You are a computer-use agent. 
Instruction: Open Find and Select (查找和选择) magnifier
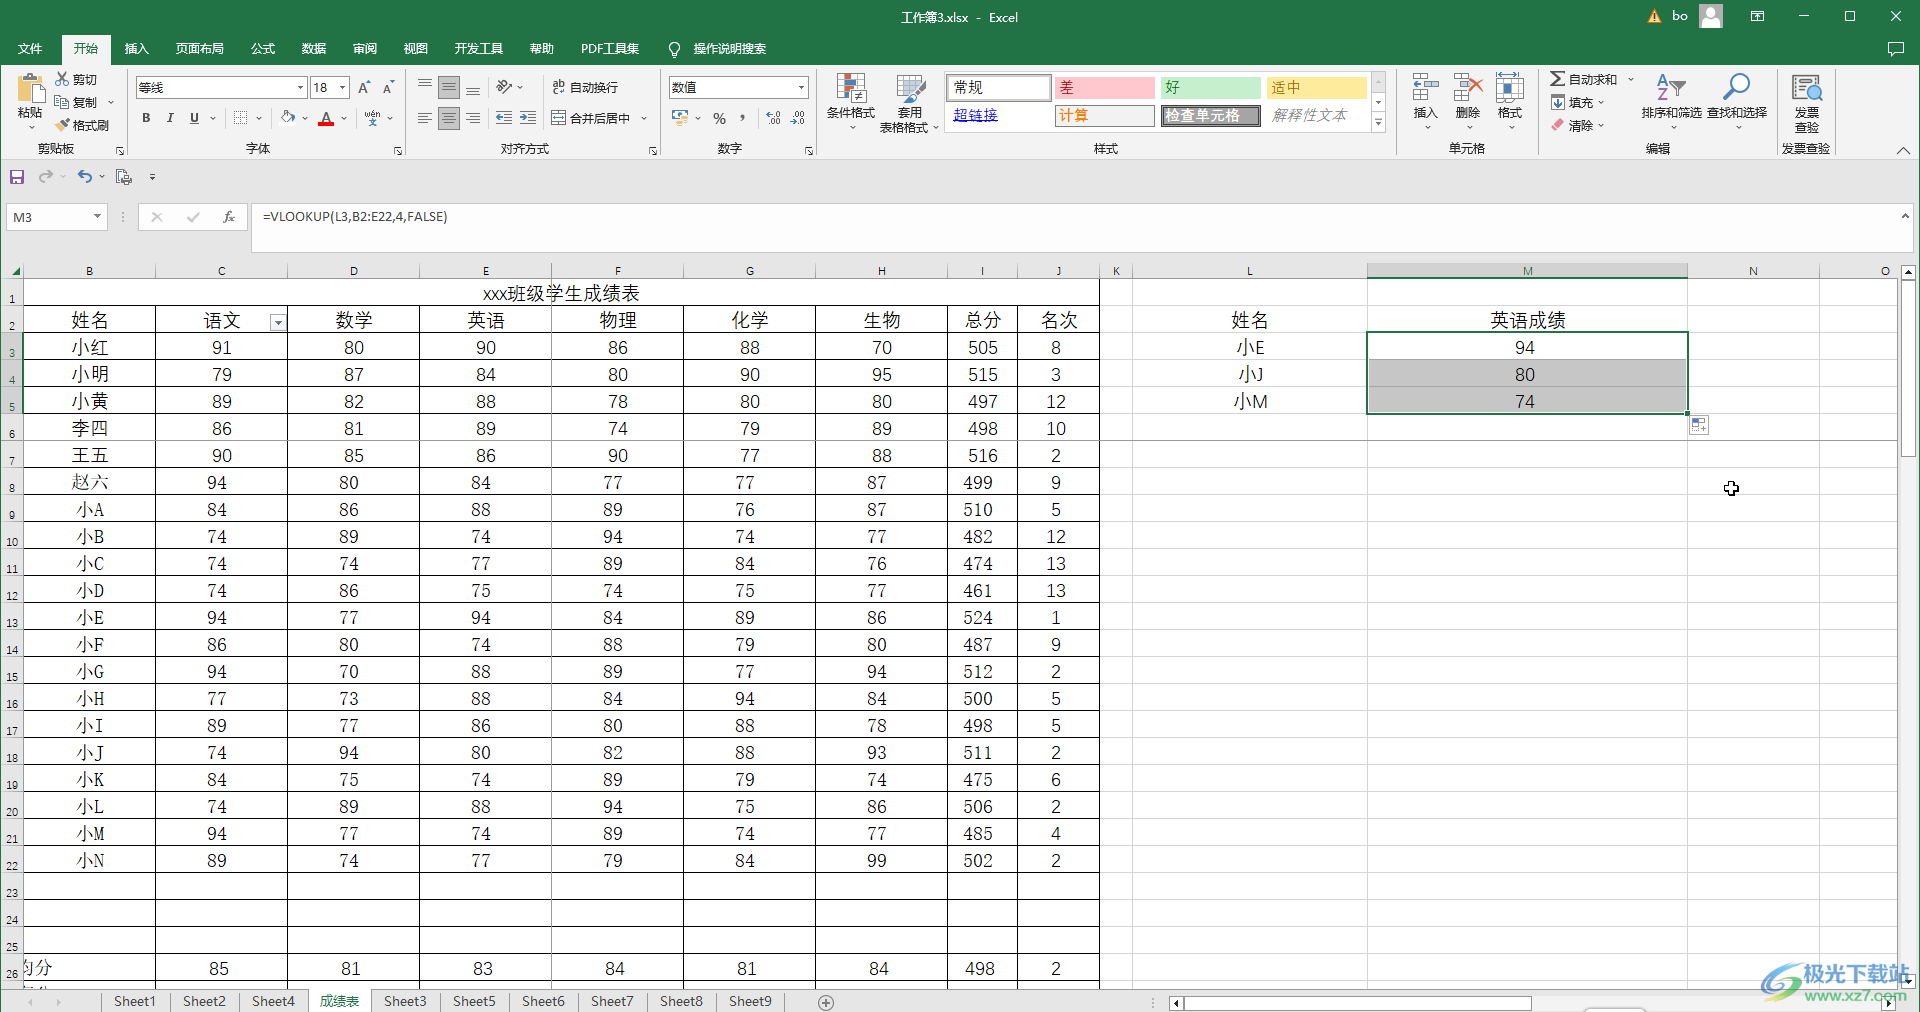coord(1737,100)
